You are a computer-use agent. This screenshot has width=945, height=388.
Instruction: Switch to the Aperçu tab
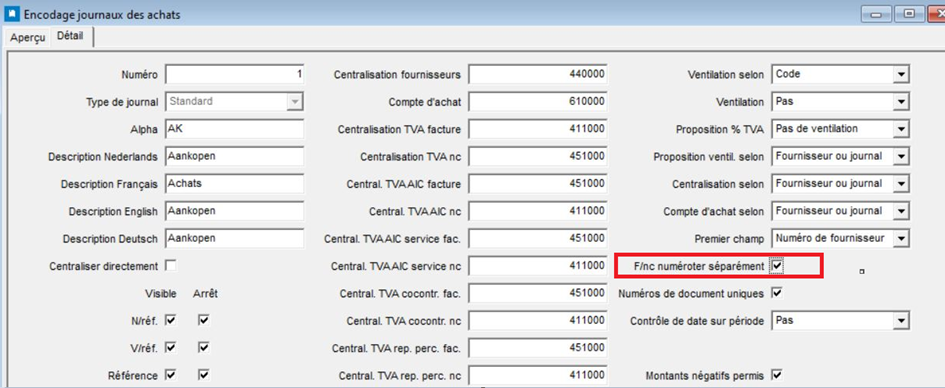28,37
